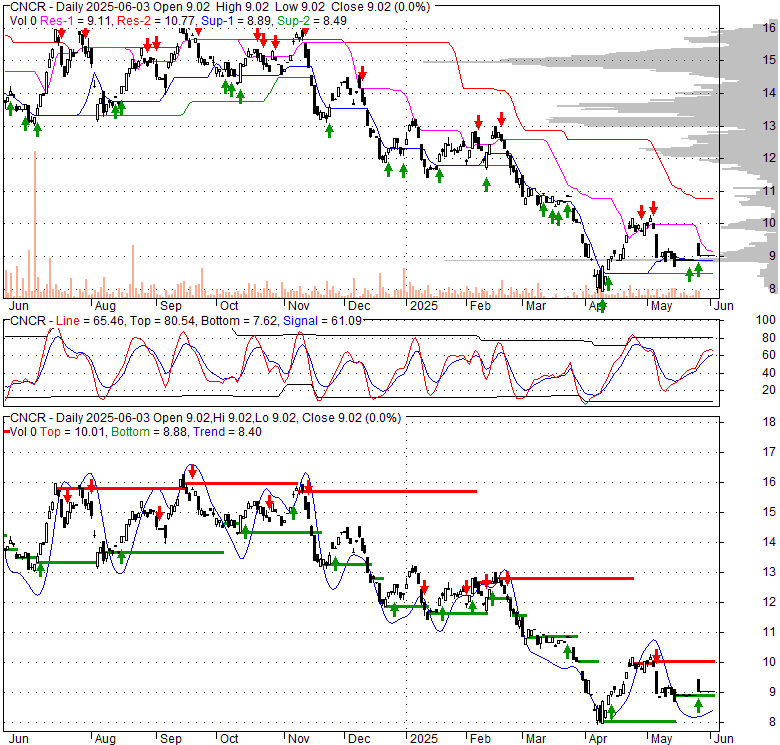Click the Dec label on top chart axis
780x745 pixels.
[359, 305]
